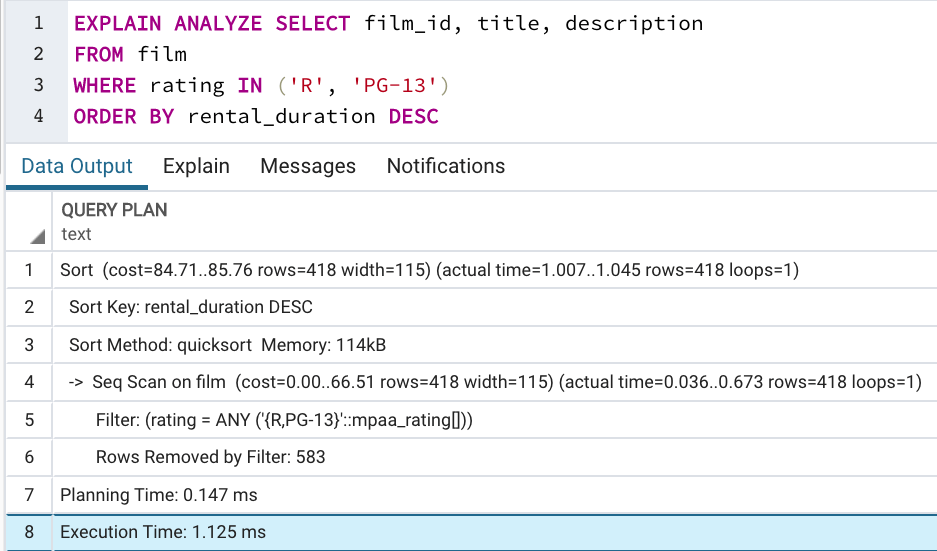This screenshot has height=551, width=937.
Task: Select result row number 8
Action: point(29,532)
